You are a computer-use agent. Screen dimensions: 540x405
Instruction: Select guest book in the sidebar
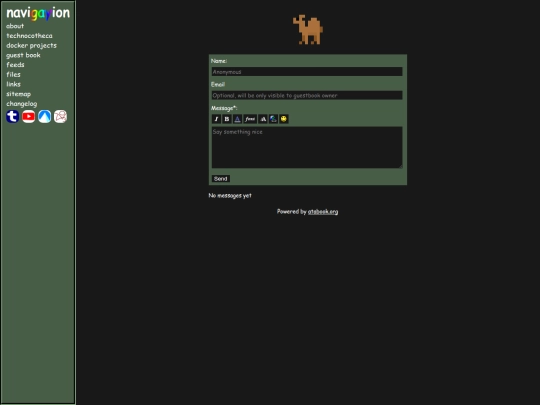point(23,55)
